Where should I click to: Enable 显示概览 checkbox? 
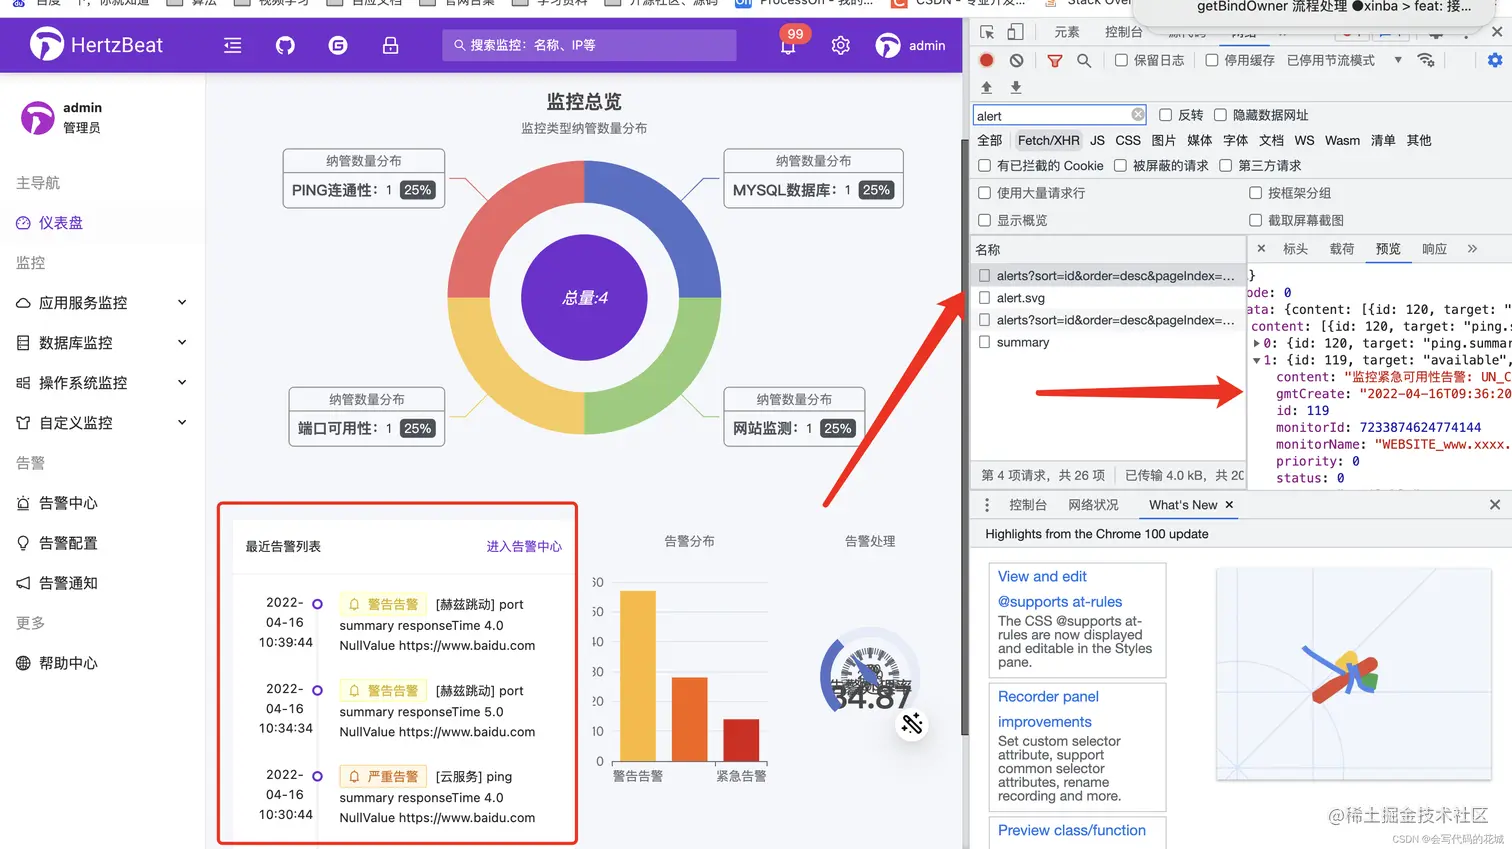[x=984, y=220]
